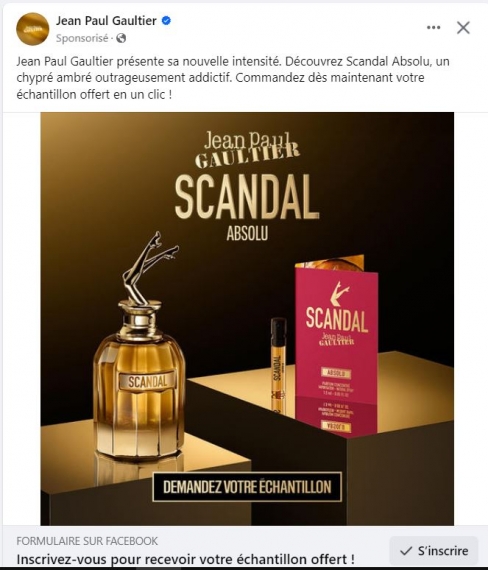Click the globe public audience icon
Viewport: 488px width, 570px height.
pos(121,38)
